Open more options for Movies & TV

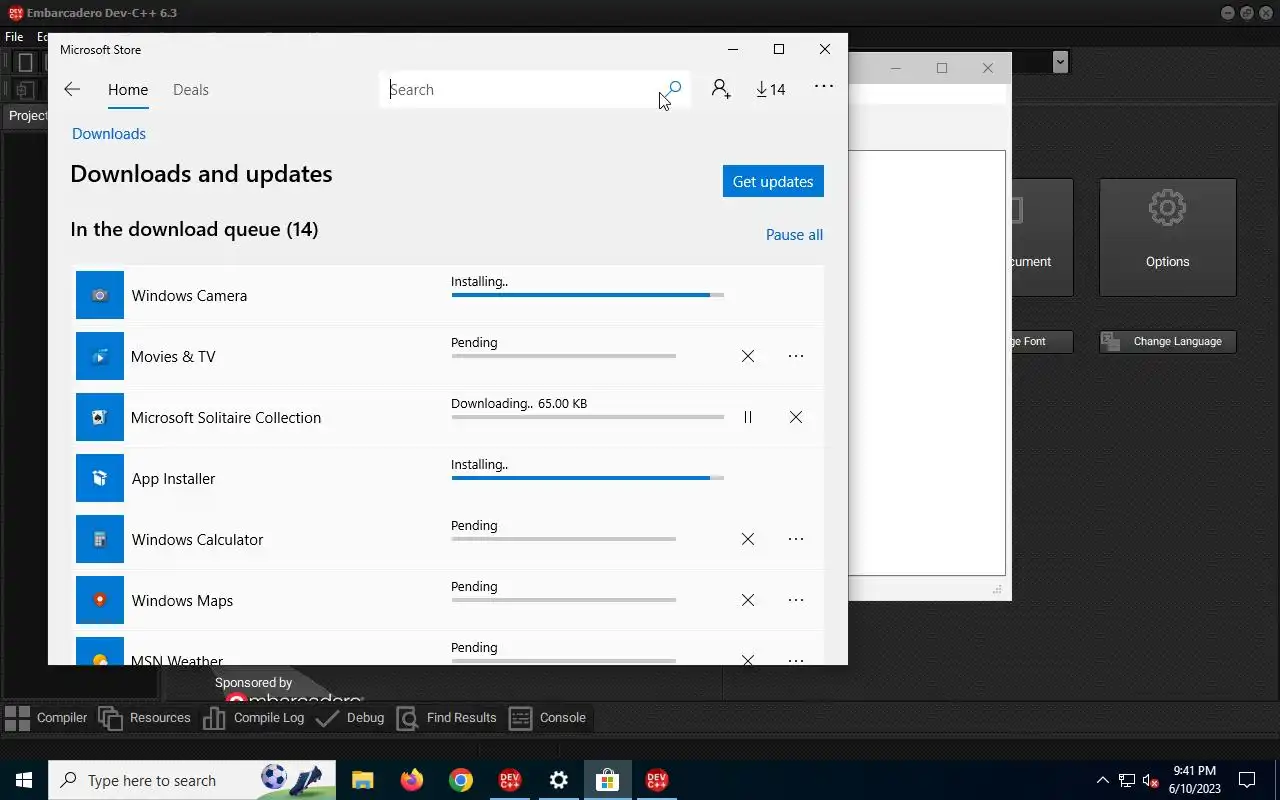pyautogui.click(x=796, y=356)
